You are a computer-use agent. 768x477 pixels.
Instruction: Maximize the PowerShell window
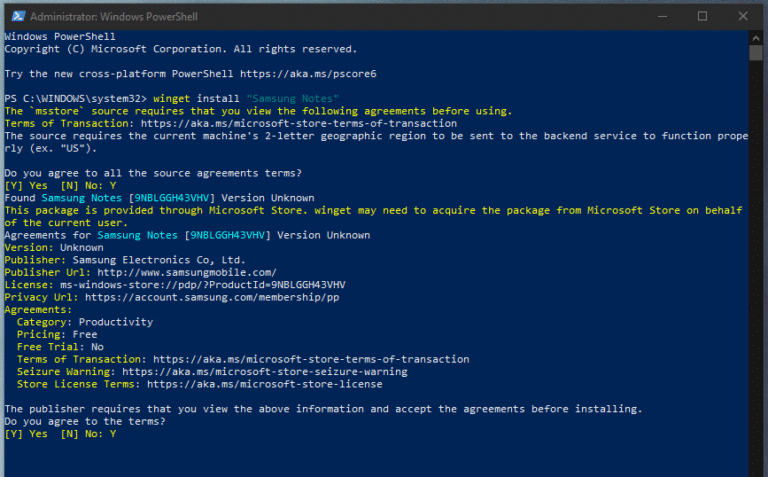point(701,16)
